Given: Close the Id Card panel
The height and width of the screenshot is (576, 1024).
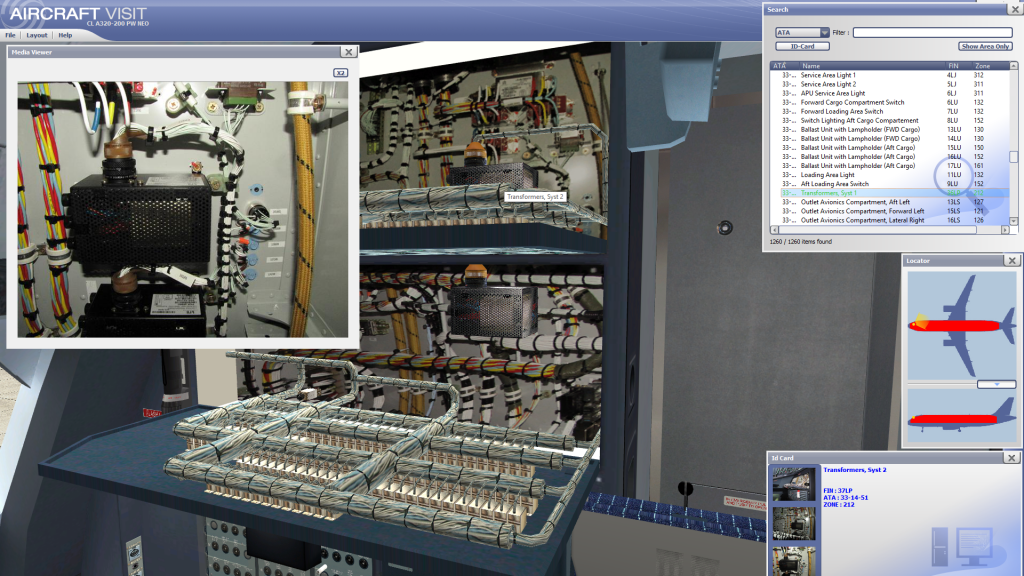Looking at the screenshot, I should (1012, 458).
